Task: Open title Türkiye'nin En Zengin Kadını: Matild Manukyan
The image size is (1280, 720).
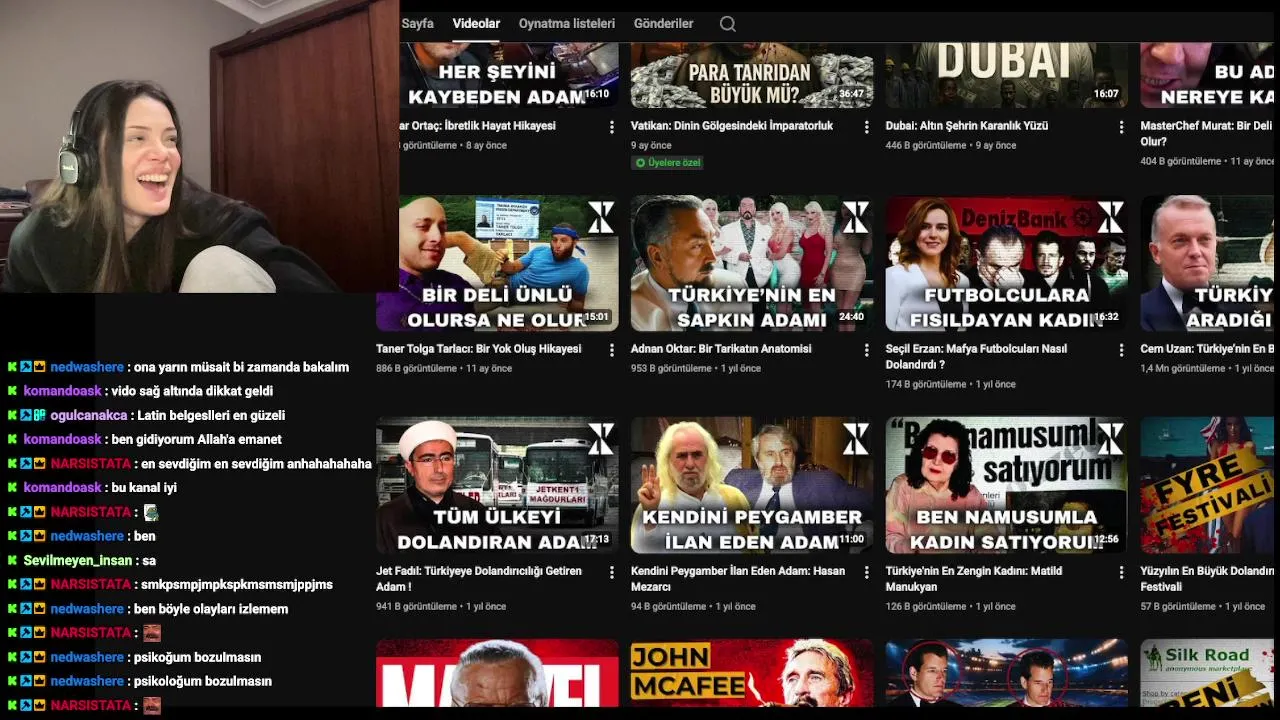Action: coord(974,578)
